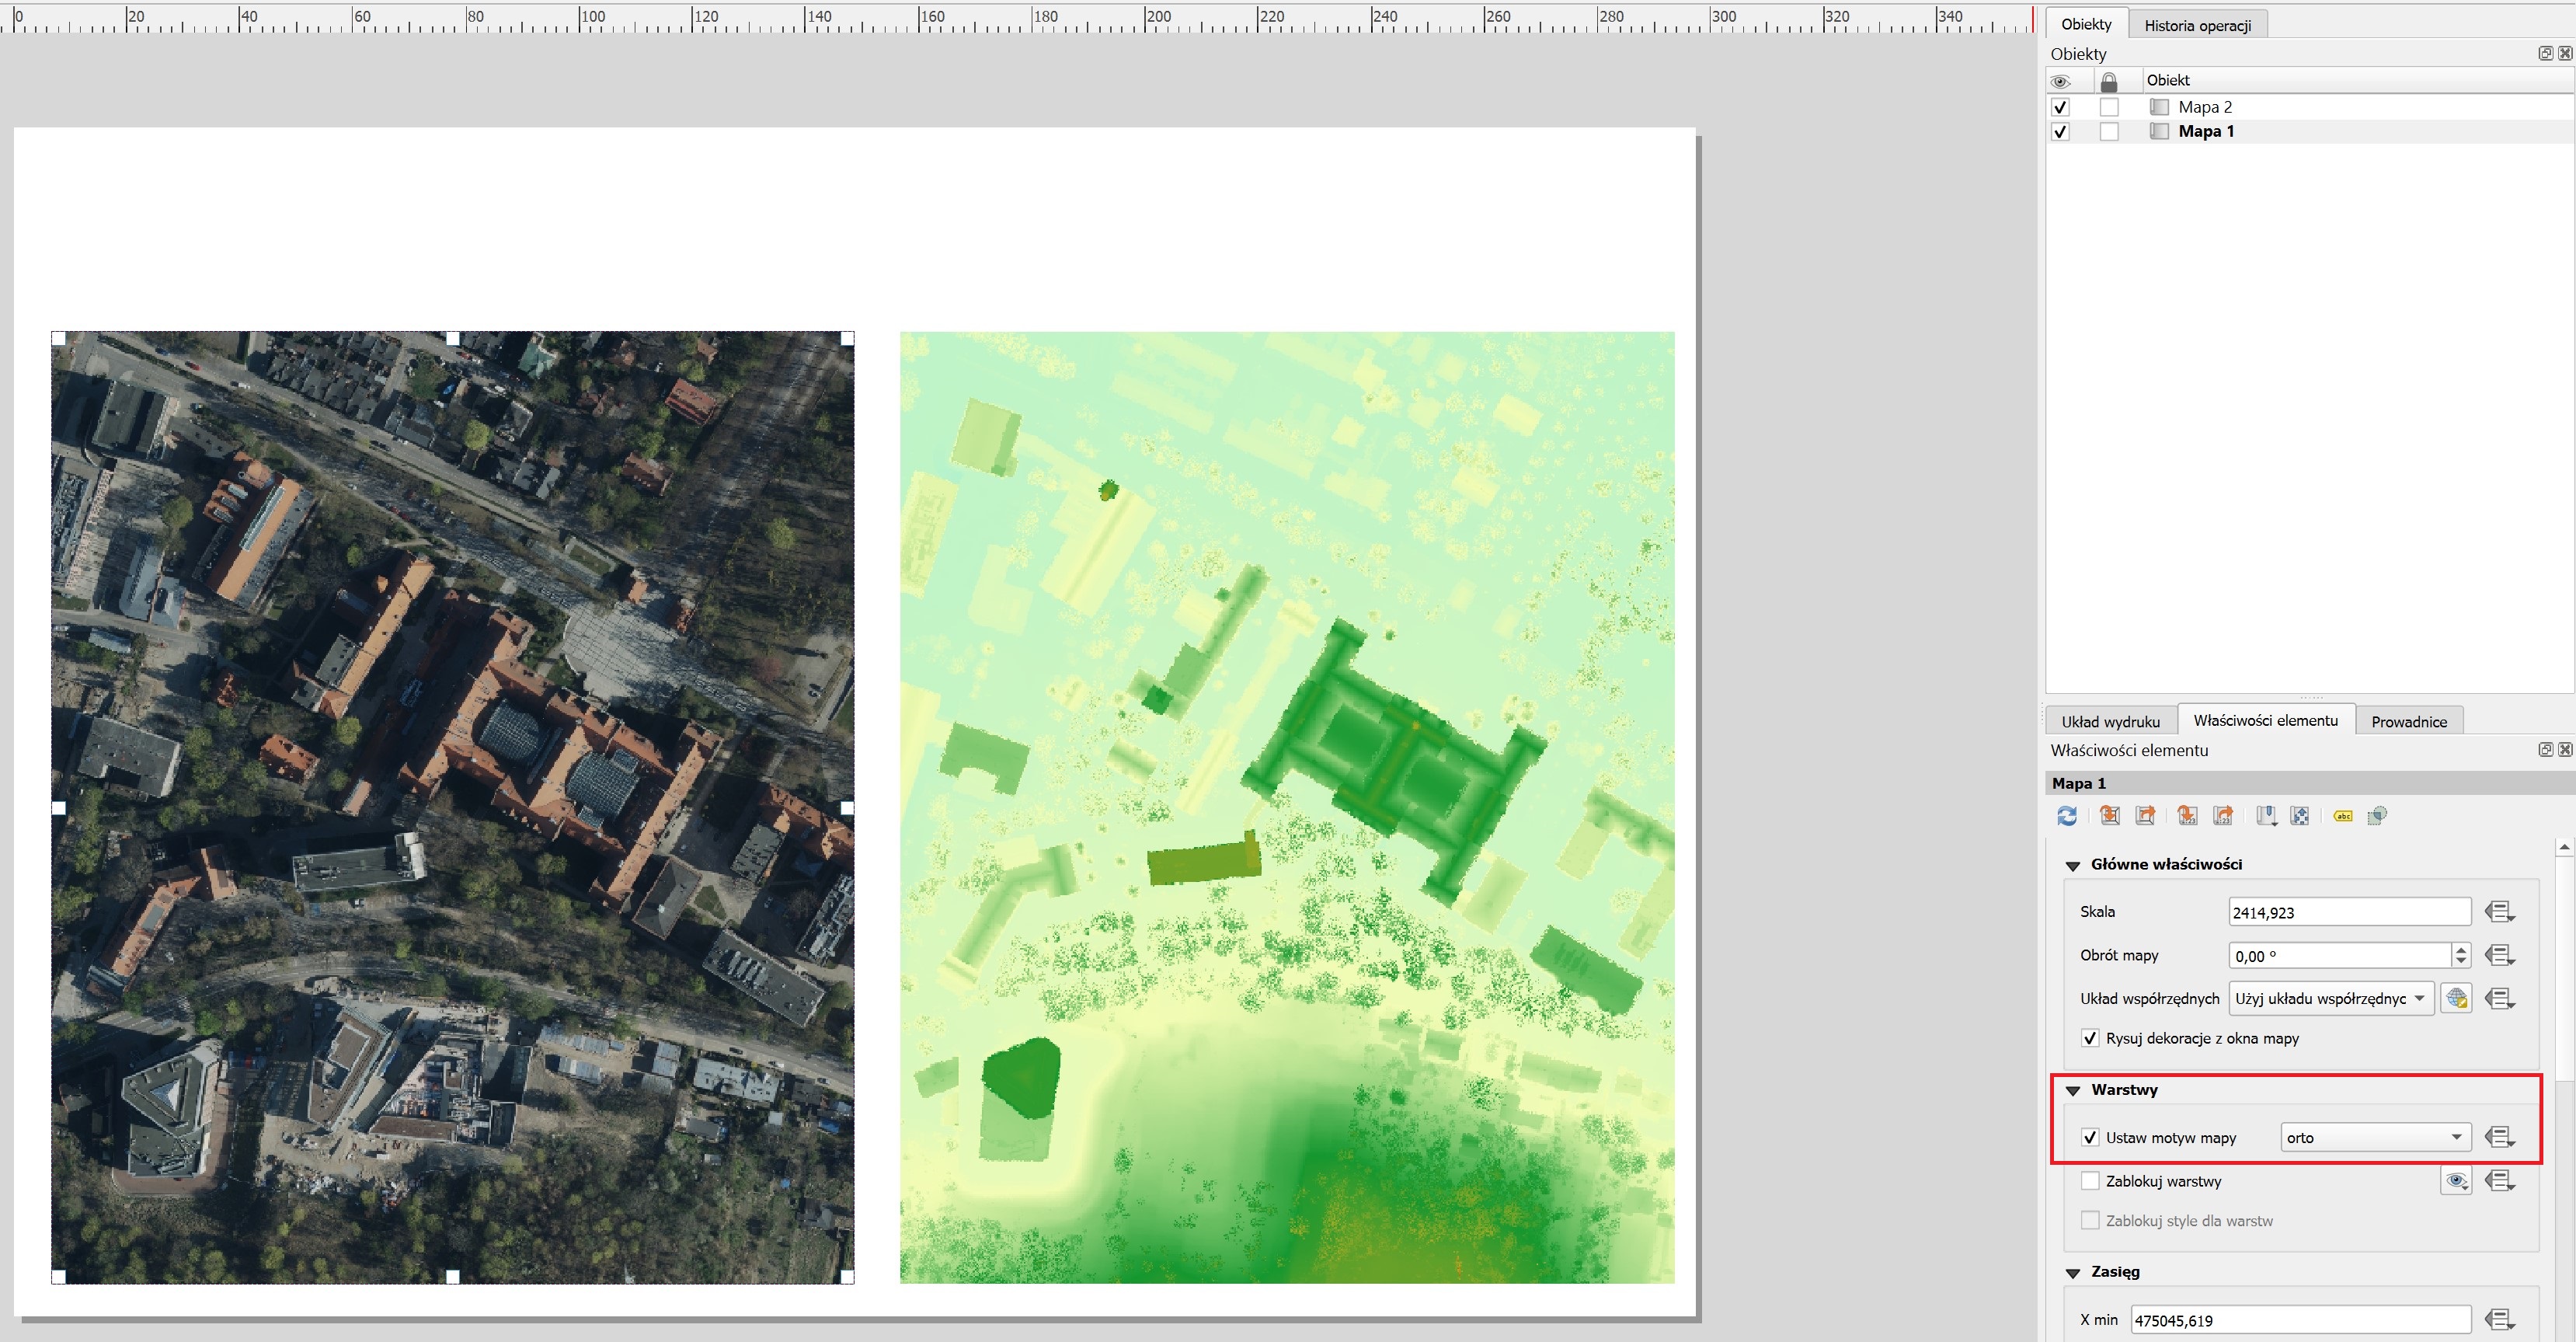Open the Układ wydruku tab
2576x1342 pixels.
[x=2110, y=721]
